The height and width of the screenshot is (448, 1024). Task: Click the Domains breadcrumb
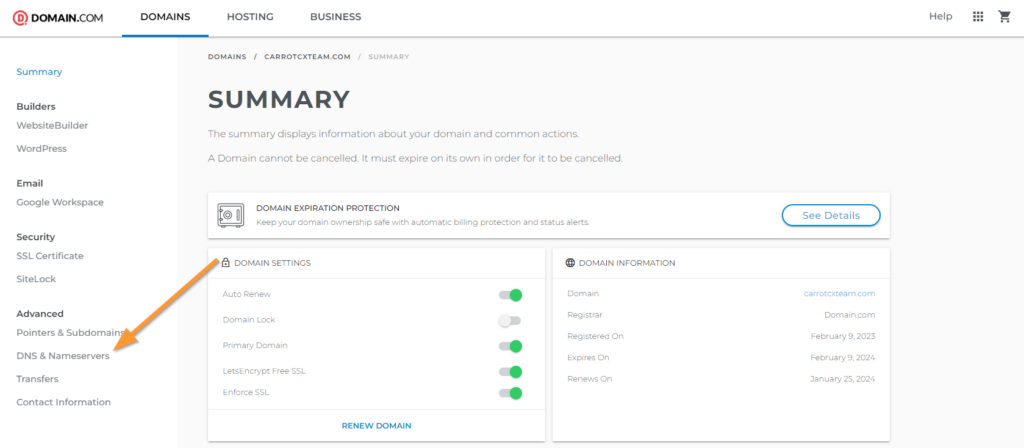pos(227,57)
